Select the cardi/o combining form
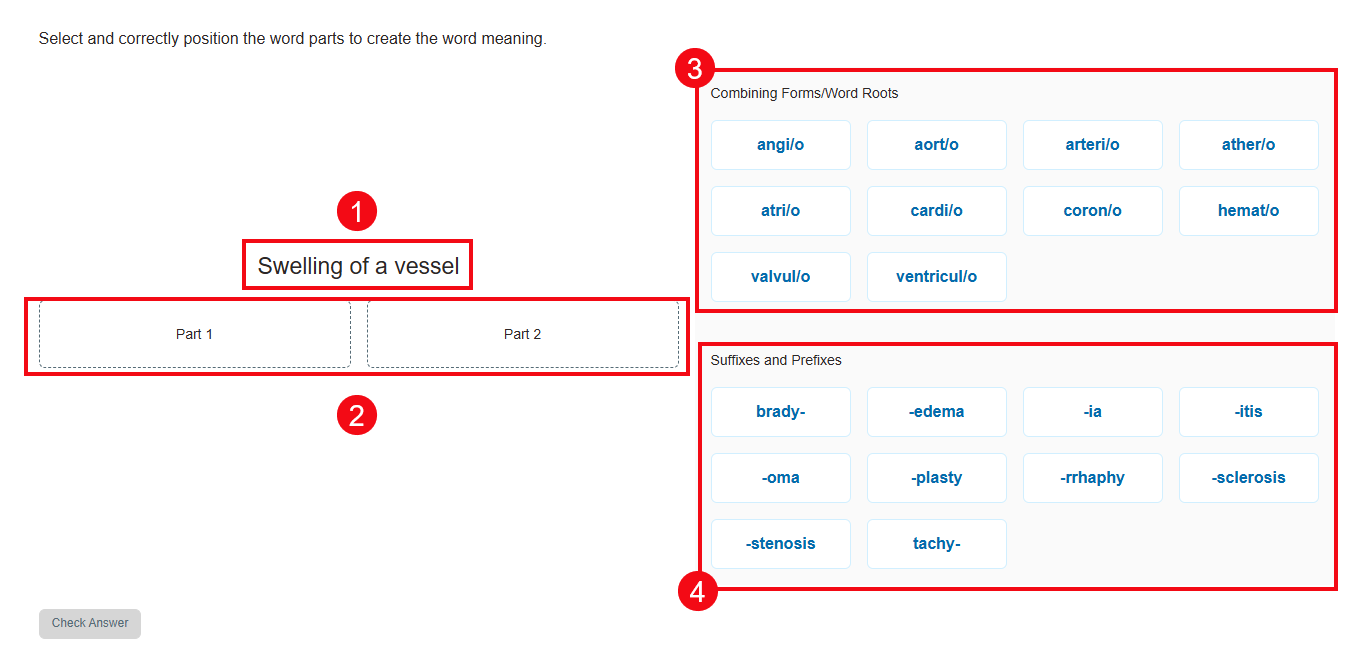Screen dimensions: 1349x645 click(x=936, y=211)
